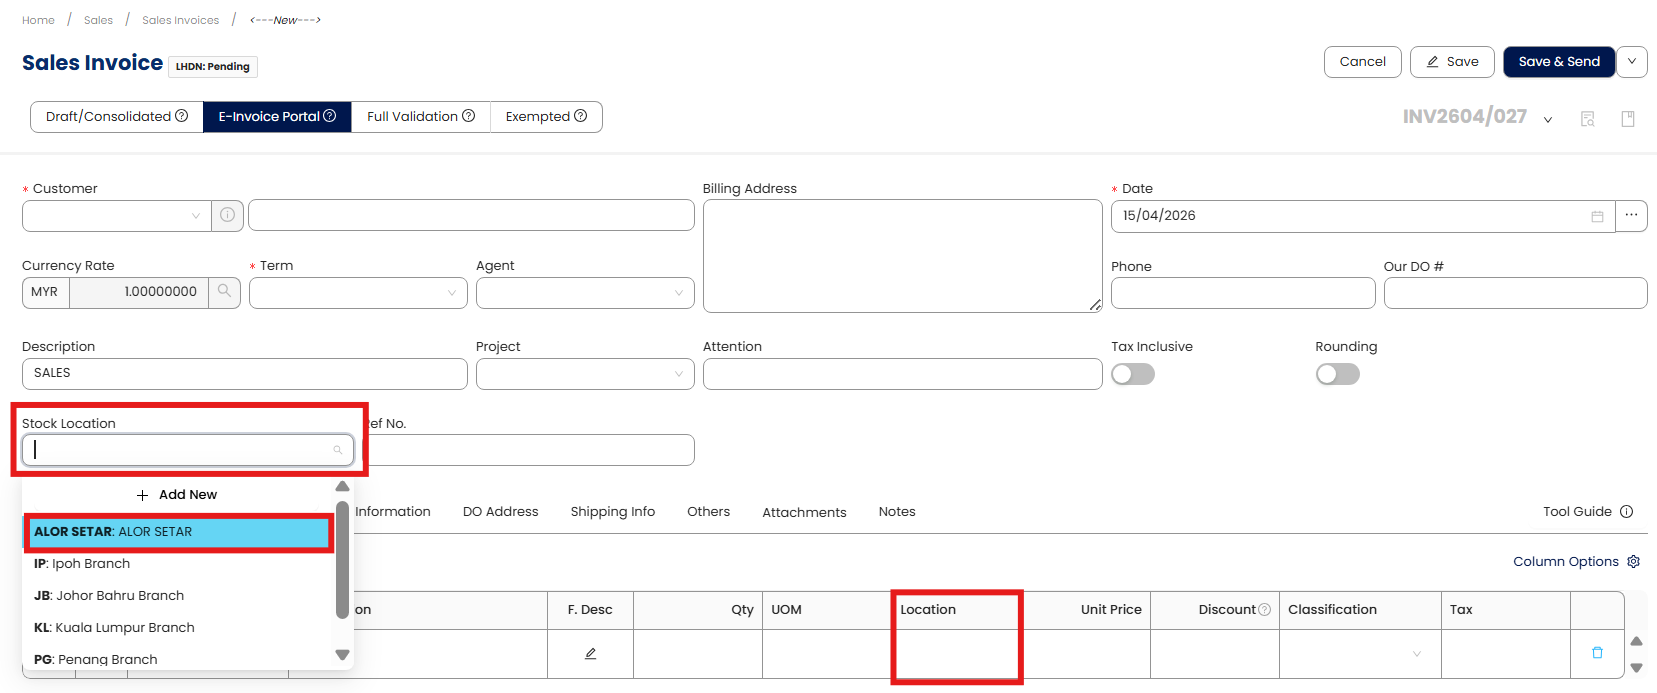Screen dimensions: 1657x693
Task: Delete the line item with trash icon
Action: click(x=1597, y=653)
